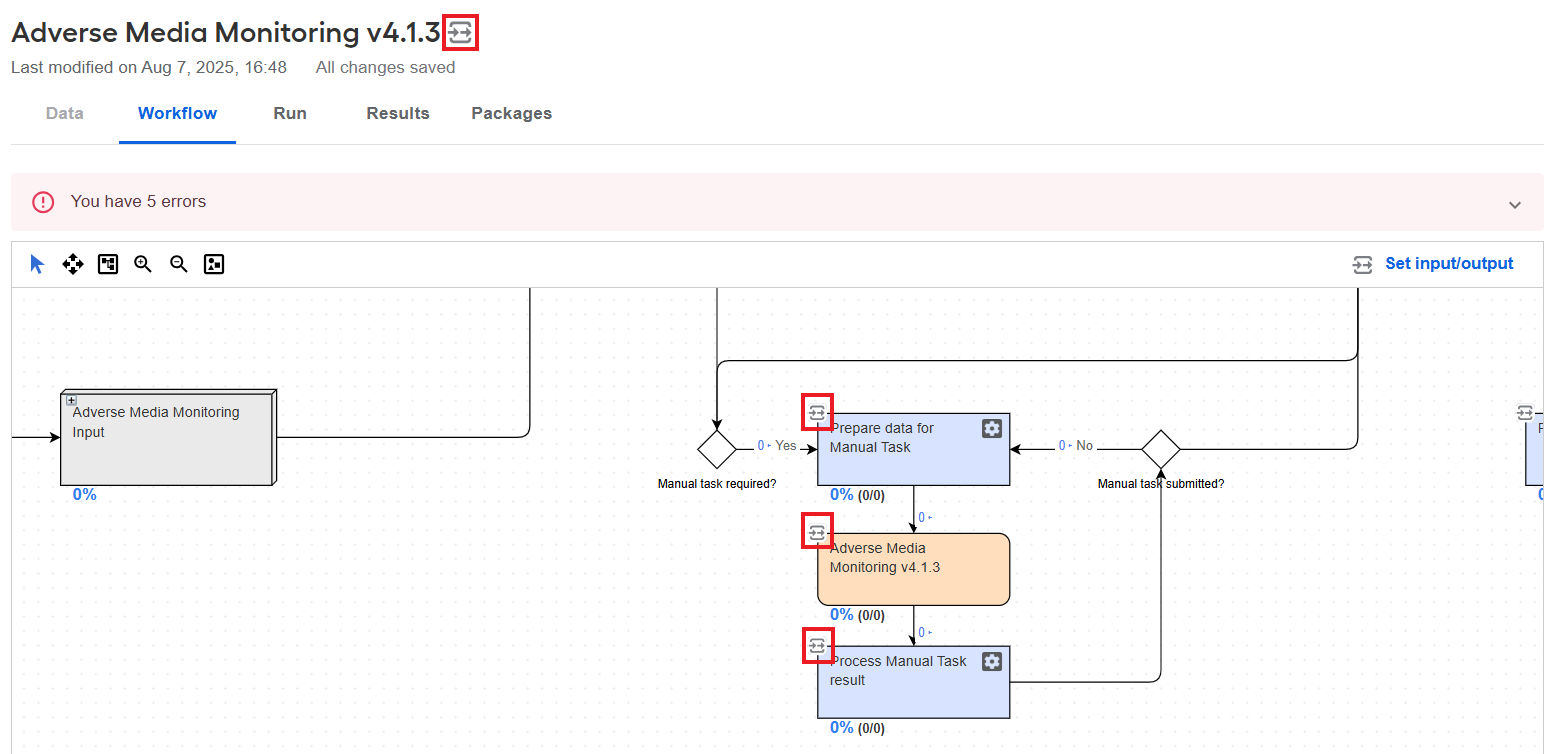Open the shapes palette toolbar icon
Image resolution: width=1558 pixels, height=754 pixels.
(x=214, y=264)
